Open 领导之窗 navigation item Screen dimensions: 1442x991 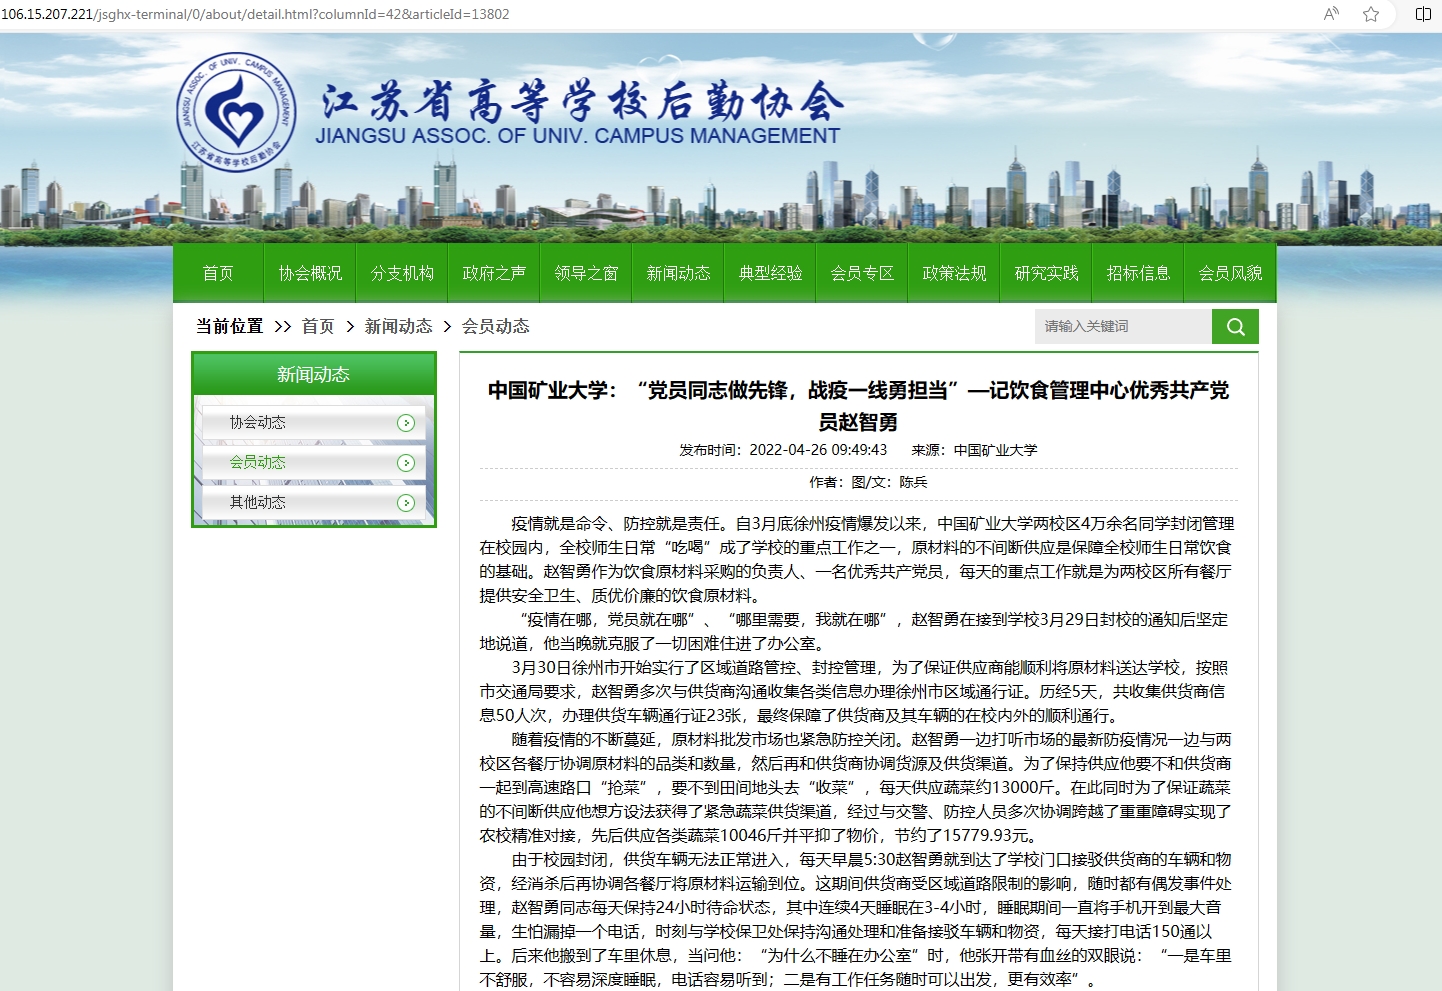click(586, 273)
